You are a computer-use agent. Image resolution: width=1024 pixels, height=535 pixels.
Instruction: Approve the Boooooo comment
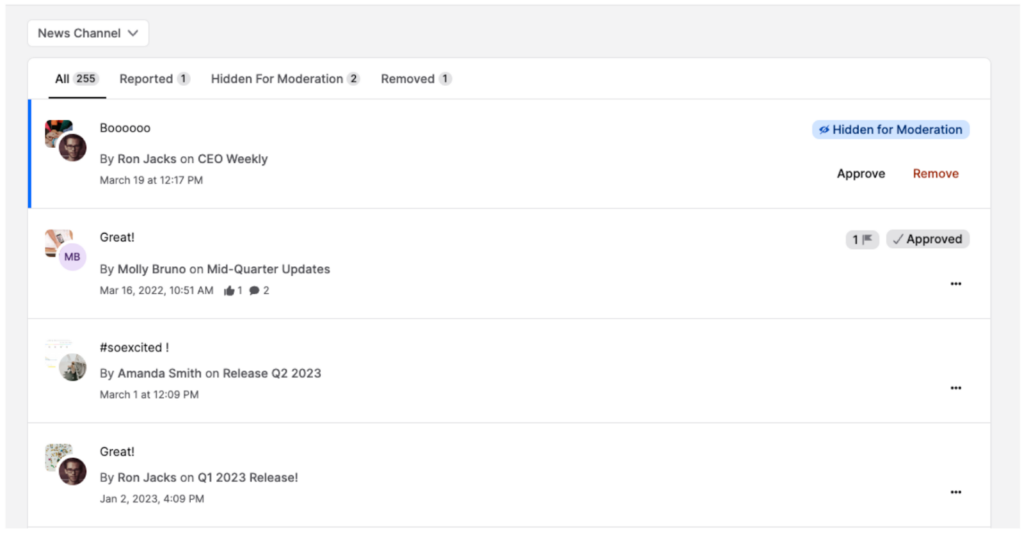pyautogui.click(x=860, y=174)
